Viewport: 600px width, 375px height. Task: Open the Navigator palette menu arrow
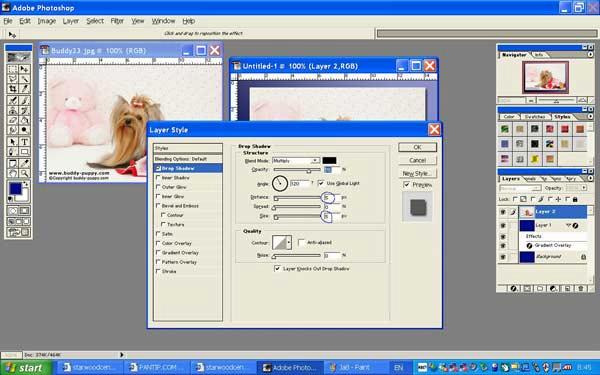pos(590,55)
